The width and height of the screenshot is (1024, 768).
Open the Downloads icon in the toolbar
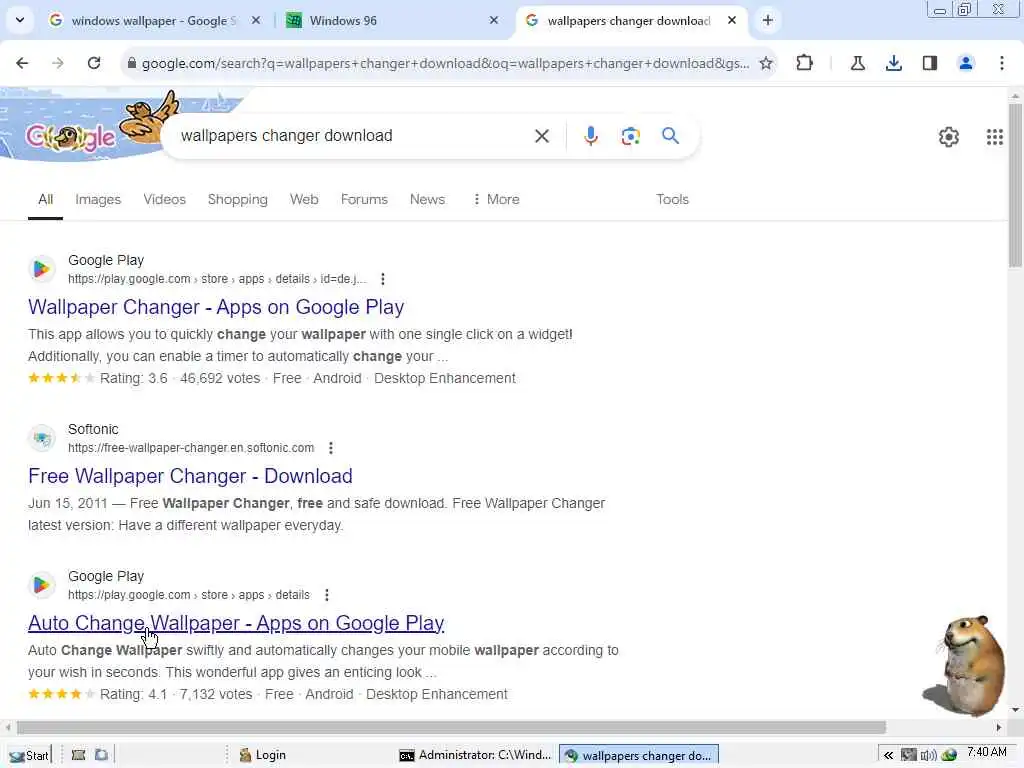[893, 63]
